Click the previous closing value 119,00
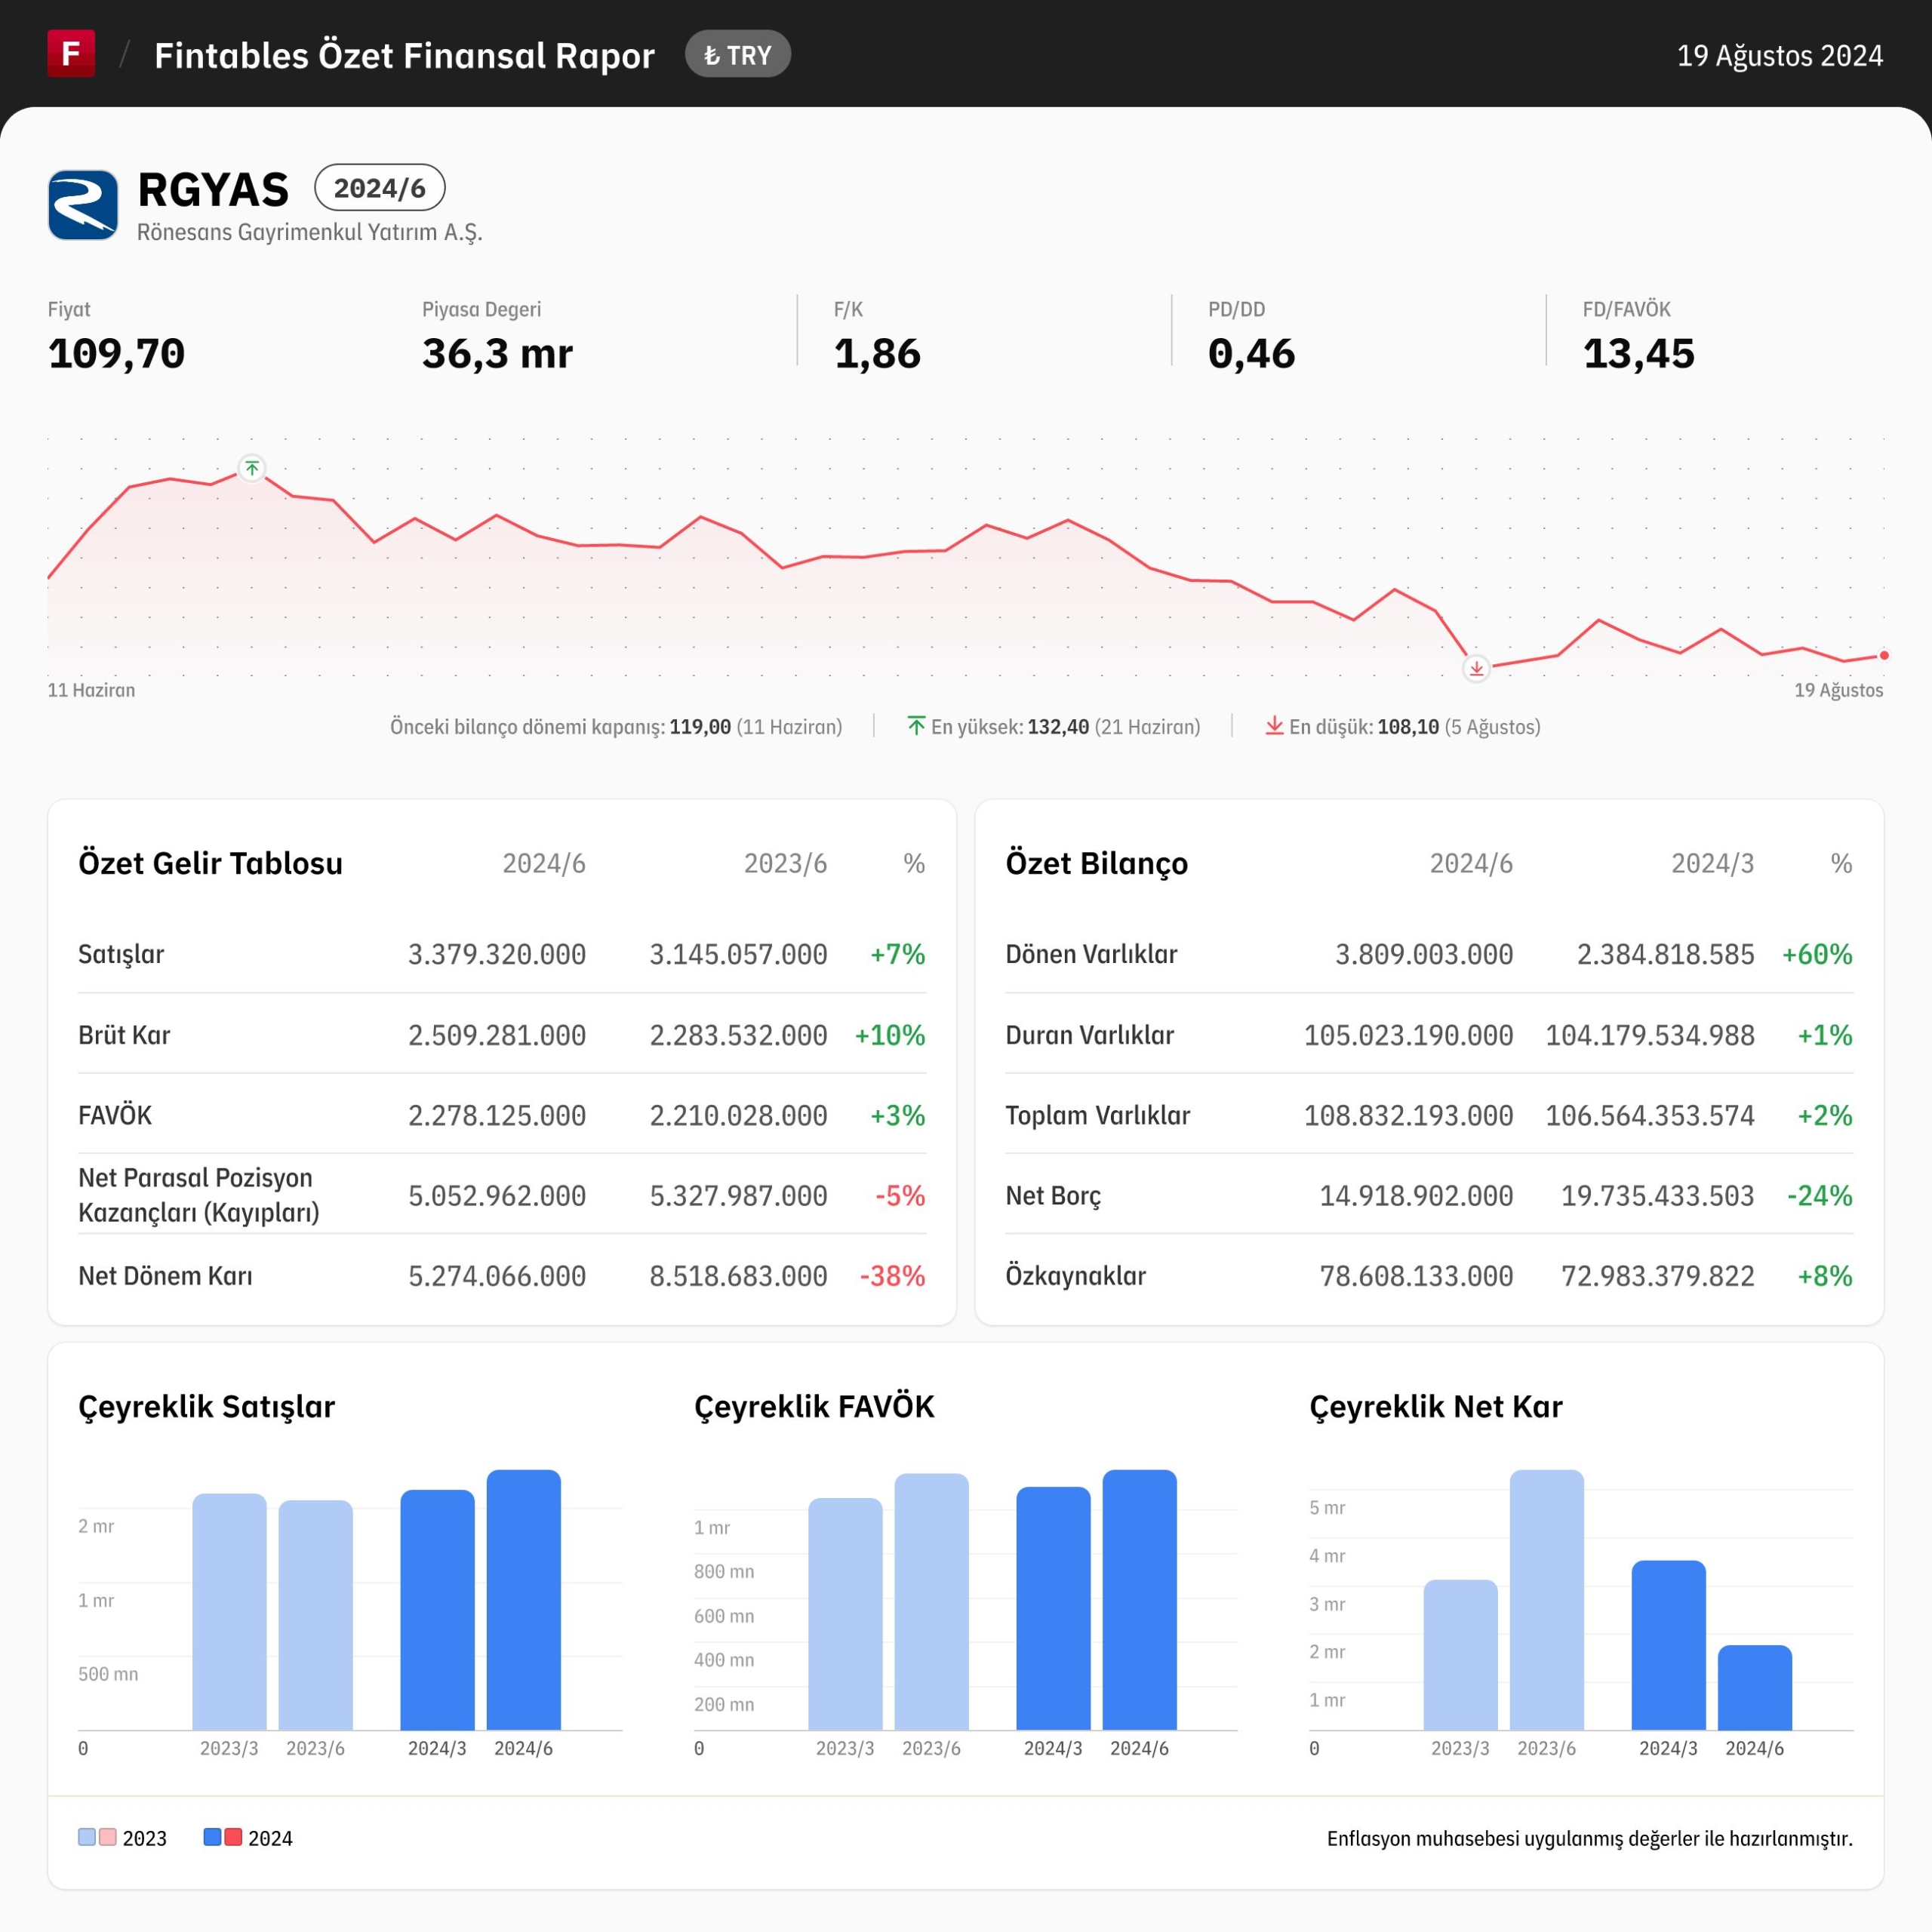The image size is (1932, 1932). (700, 727)
